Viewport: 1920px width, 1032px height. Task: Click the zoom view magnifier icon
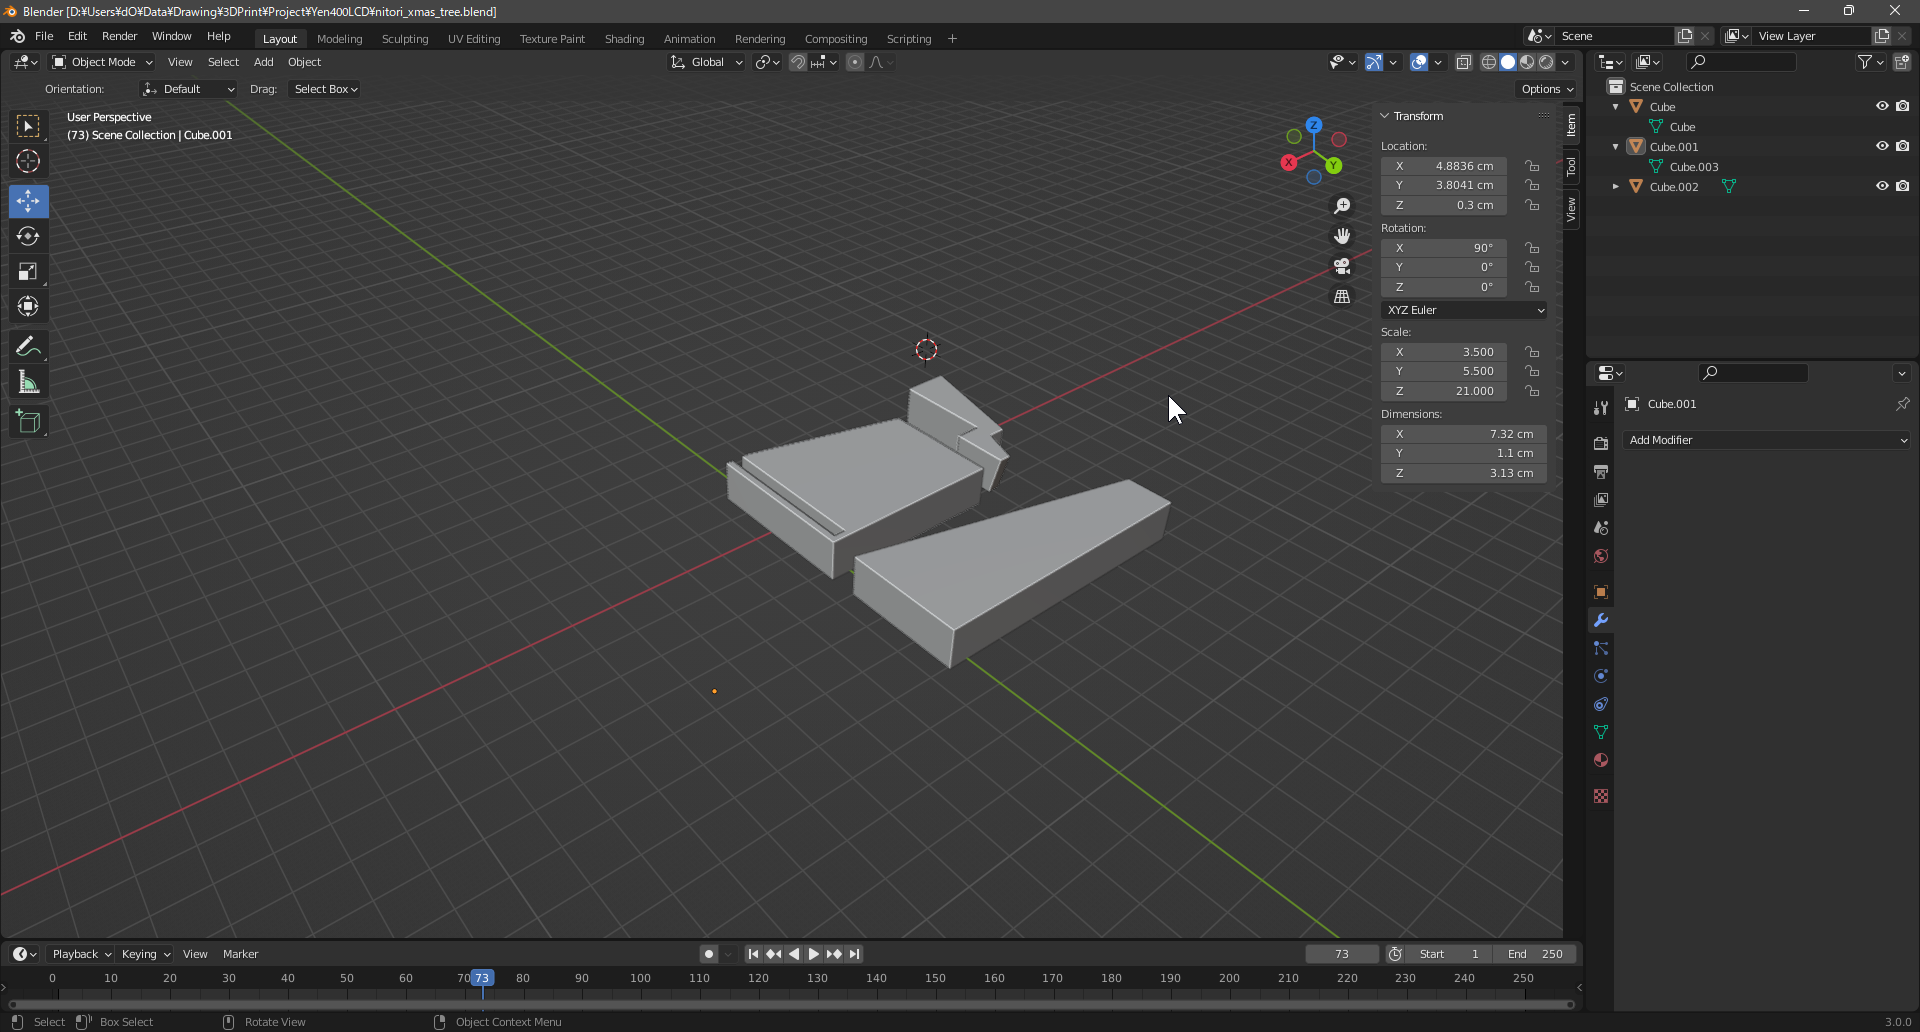coord(1342,206)
